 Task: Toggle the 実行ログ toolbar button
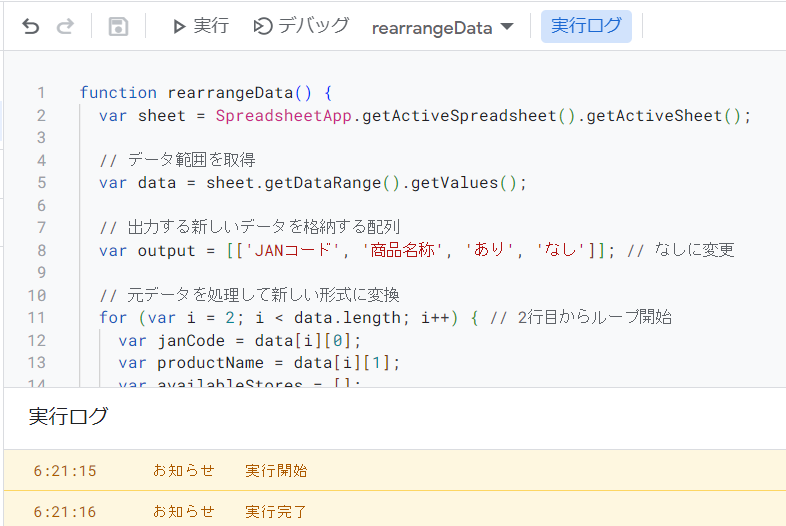pyautogui.click(x=586, y=26)
